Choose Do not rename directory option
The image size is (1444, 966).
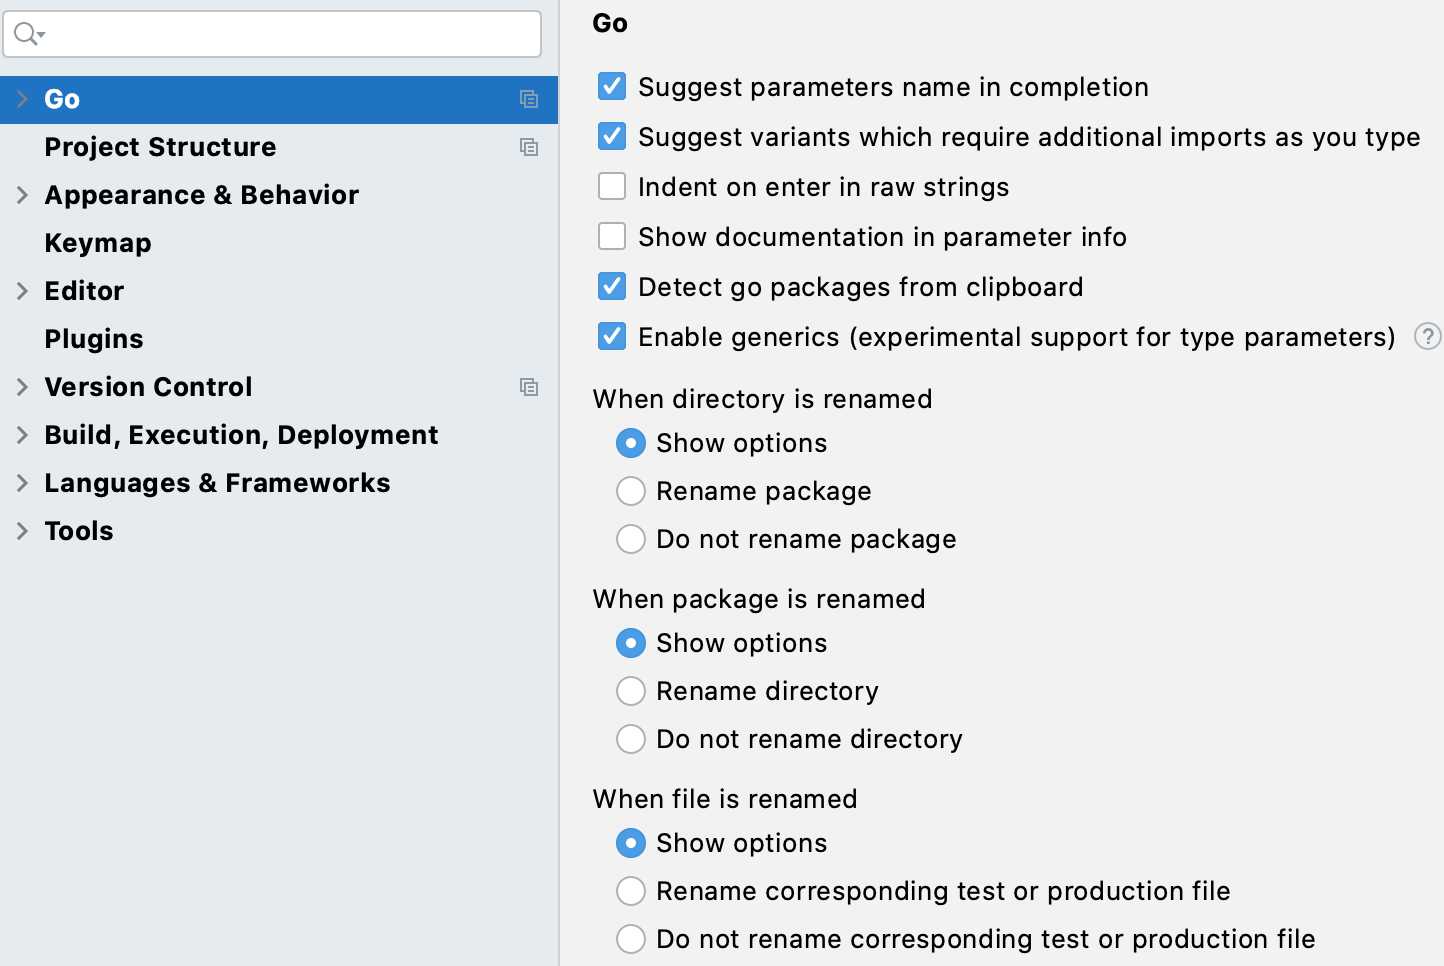631,739
